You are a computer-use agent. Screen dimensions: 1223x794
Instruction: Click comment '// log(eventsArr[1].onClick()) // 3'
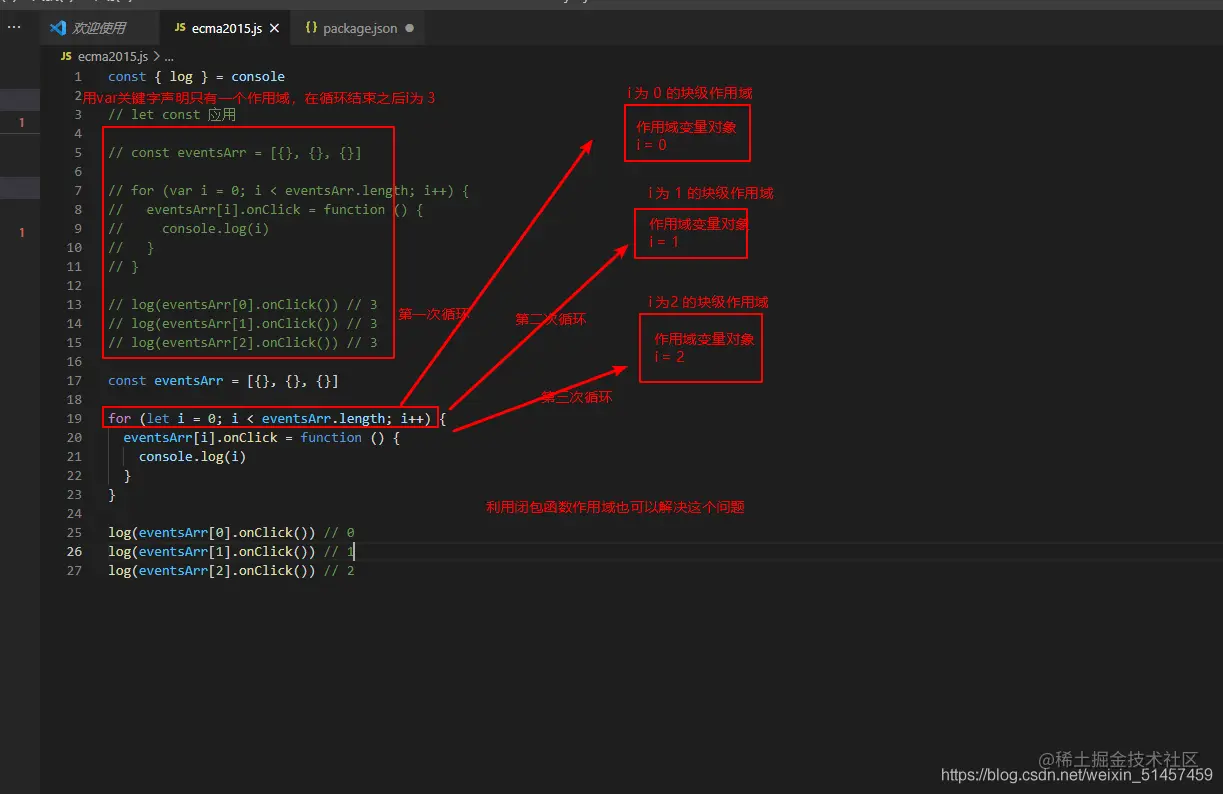click(243, 324)
